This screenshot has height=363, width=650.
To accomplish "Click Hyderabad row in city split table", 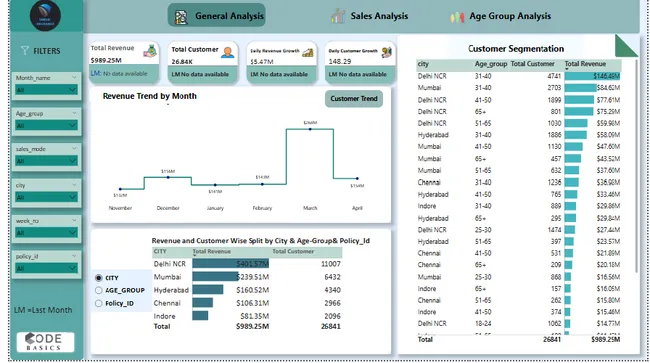I will tap(247, 290).
